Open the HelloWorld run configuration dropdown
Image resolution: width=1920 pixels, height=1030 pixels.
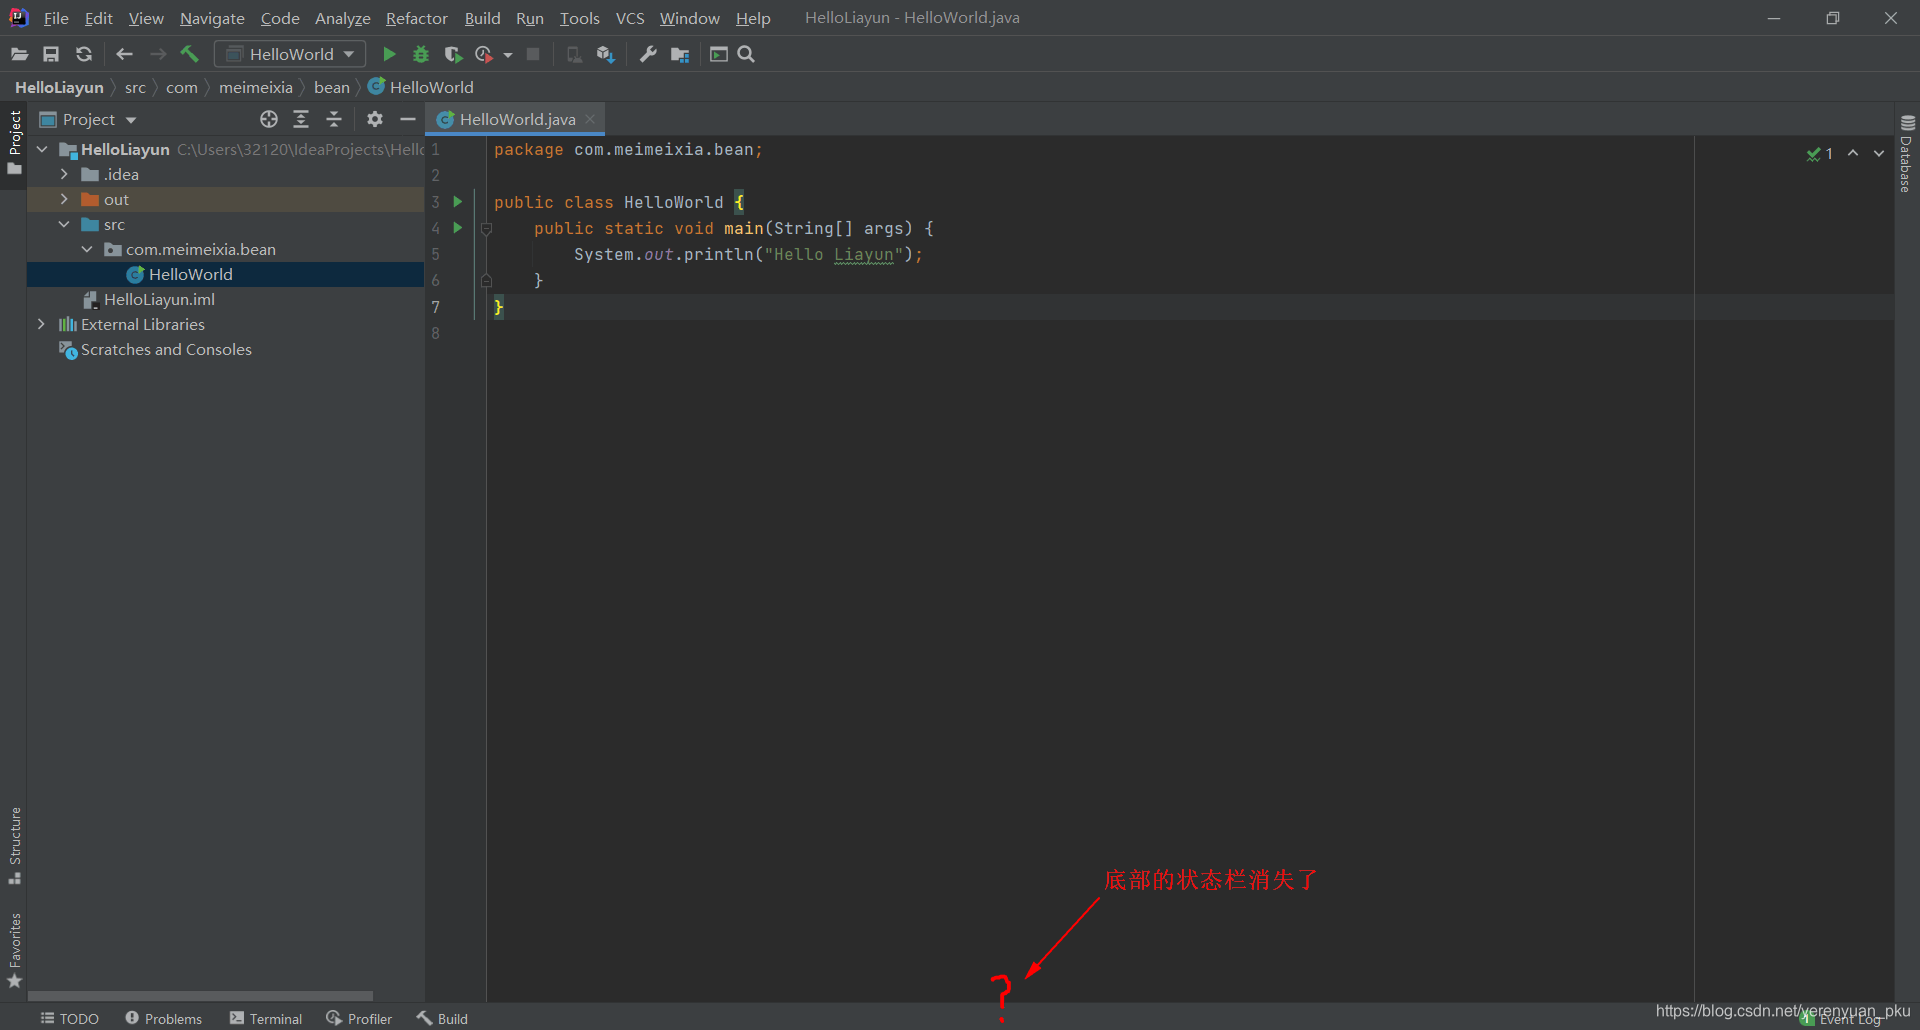290,54
